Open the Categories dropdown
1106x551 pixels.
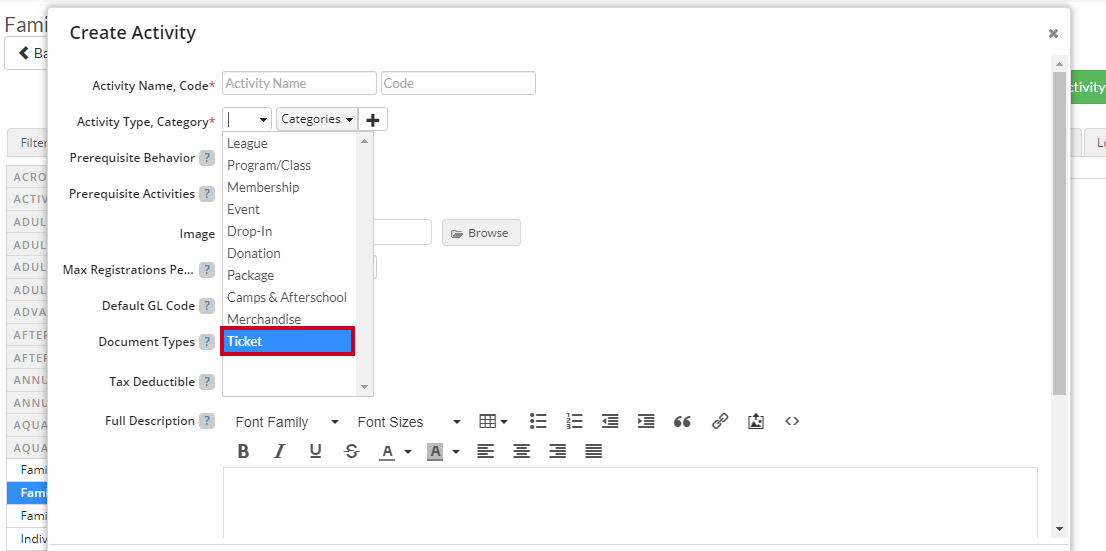click(x=317, y=119)
